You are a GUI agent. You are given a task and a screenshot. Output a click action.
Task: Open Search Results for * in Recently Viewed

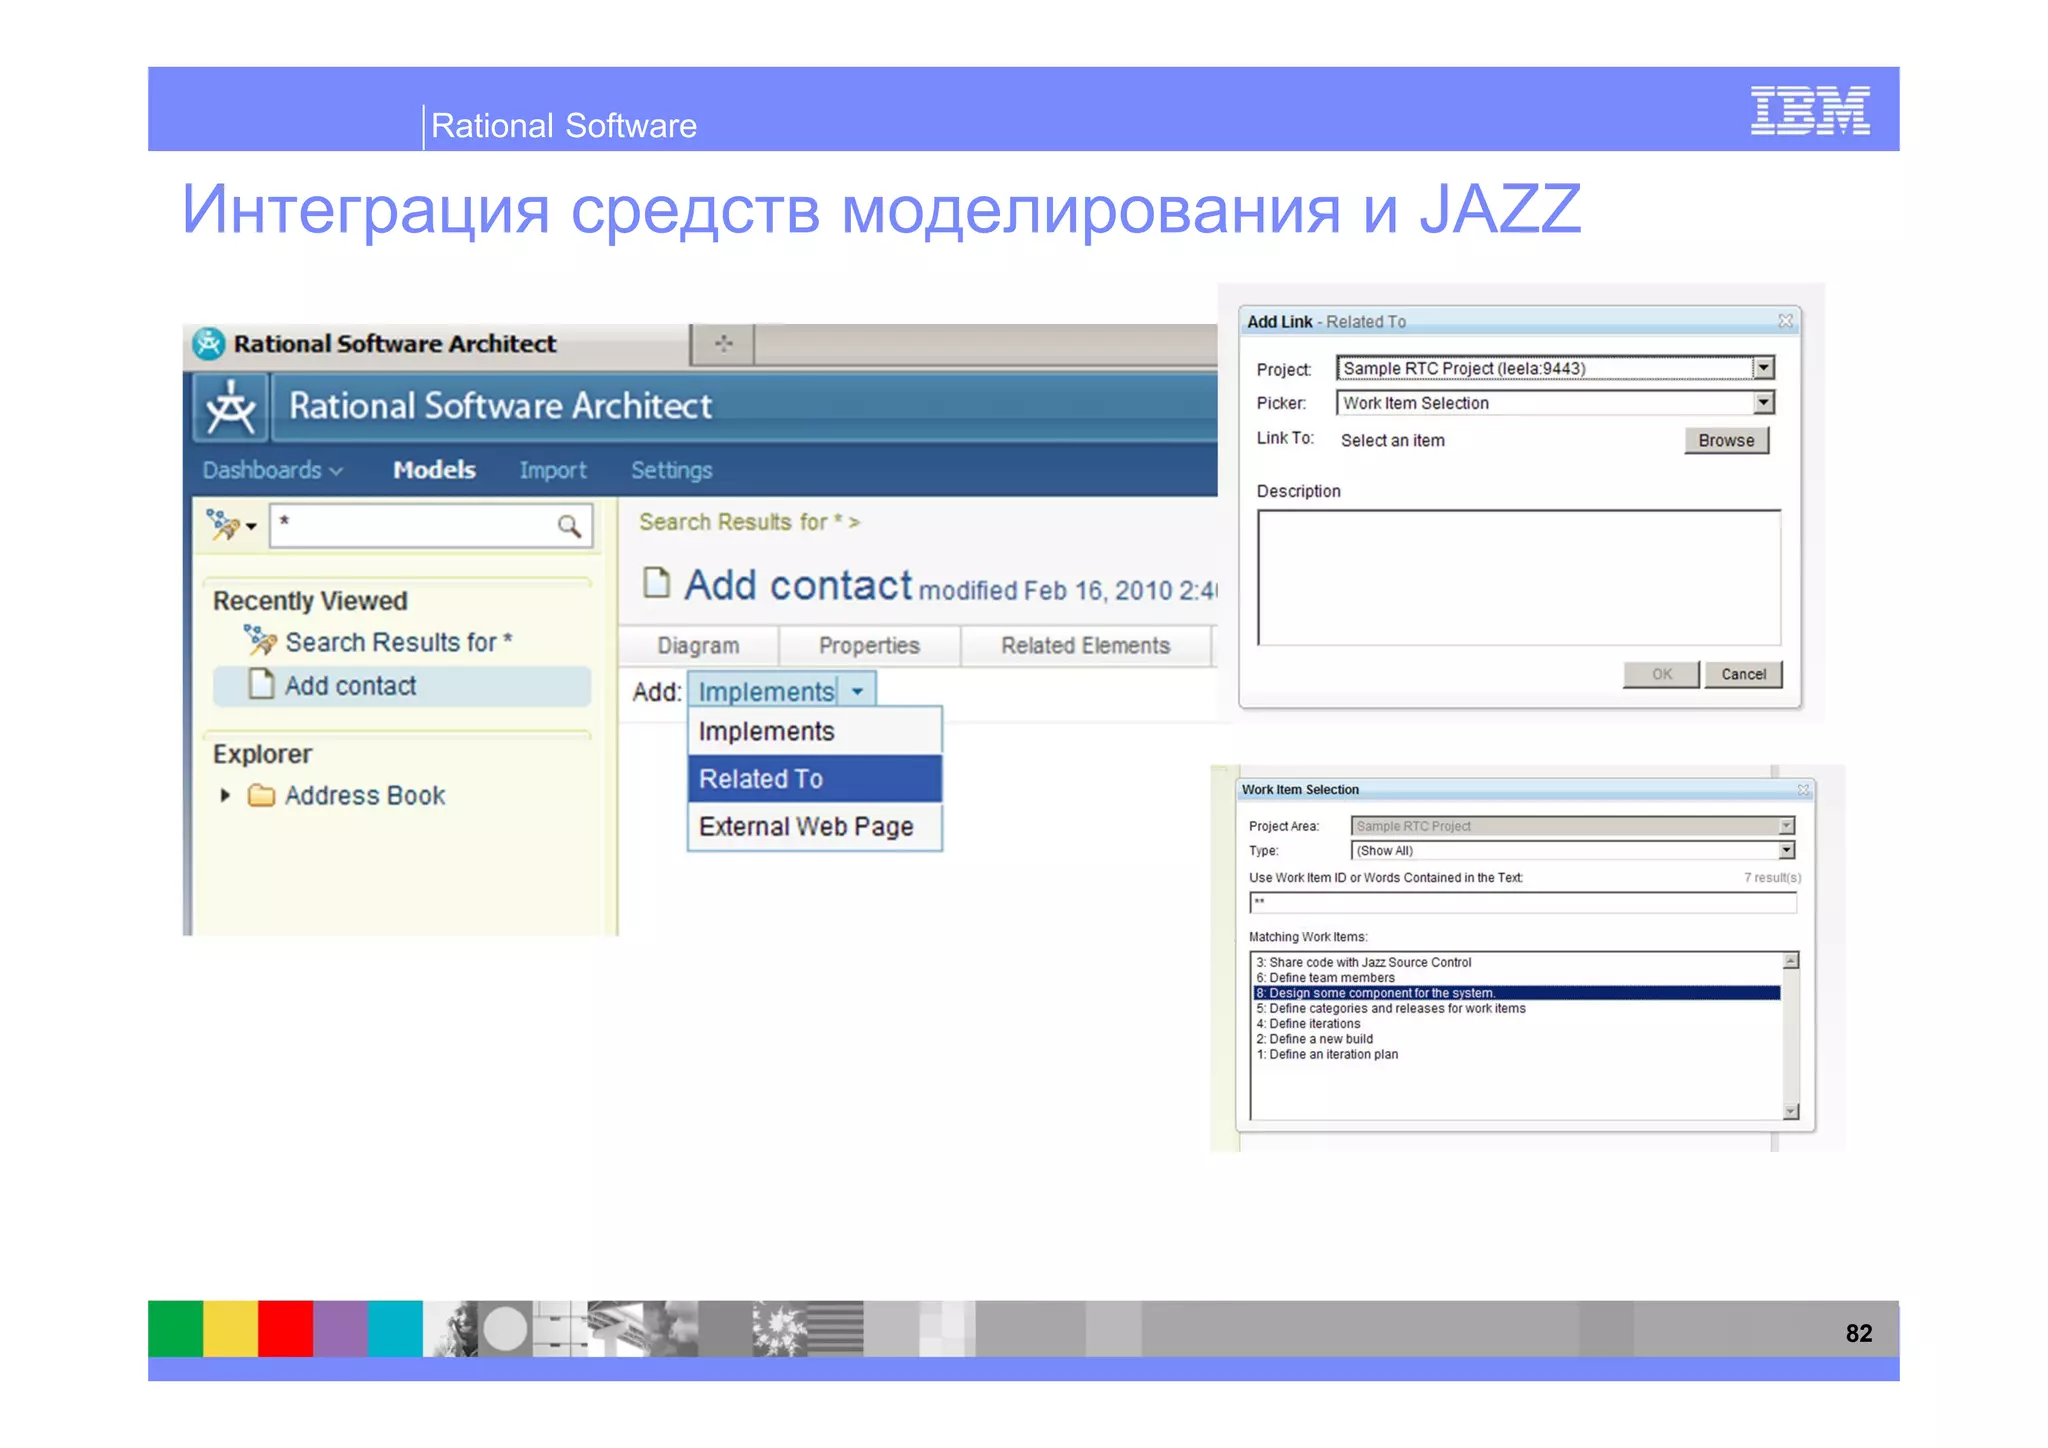(399, 642)
